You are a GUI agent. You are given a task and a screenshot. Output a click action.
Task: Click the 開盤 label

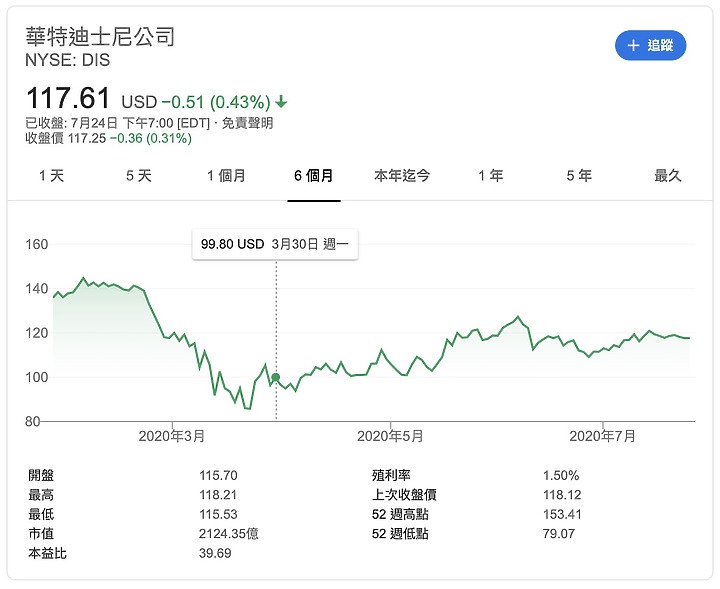tap(41, 475)
